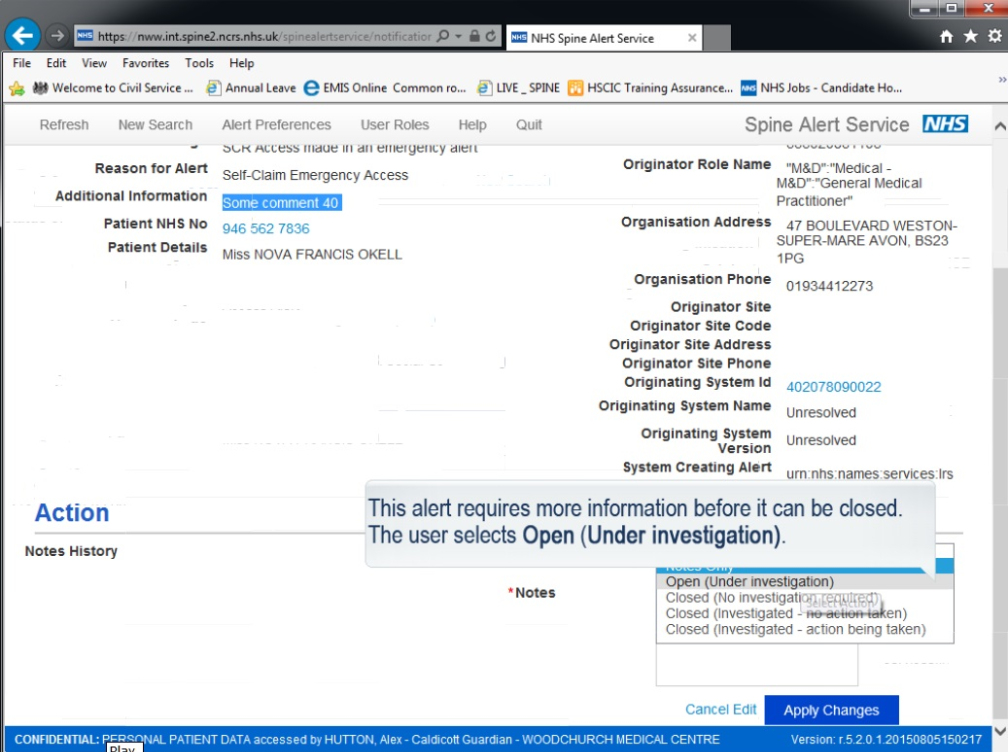This screenshot has width=1008, height=752.
Task: Select the NHS Spine Alert Service tab
Action: [604, 38]
